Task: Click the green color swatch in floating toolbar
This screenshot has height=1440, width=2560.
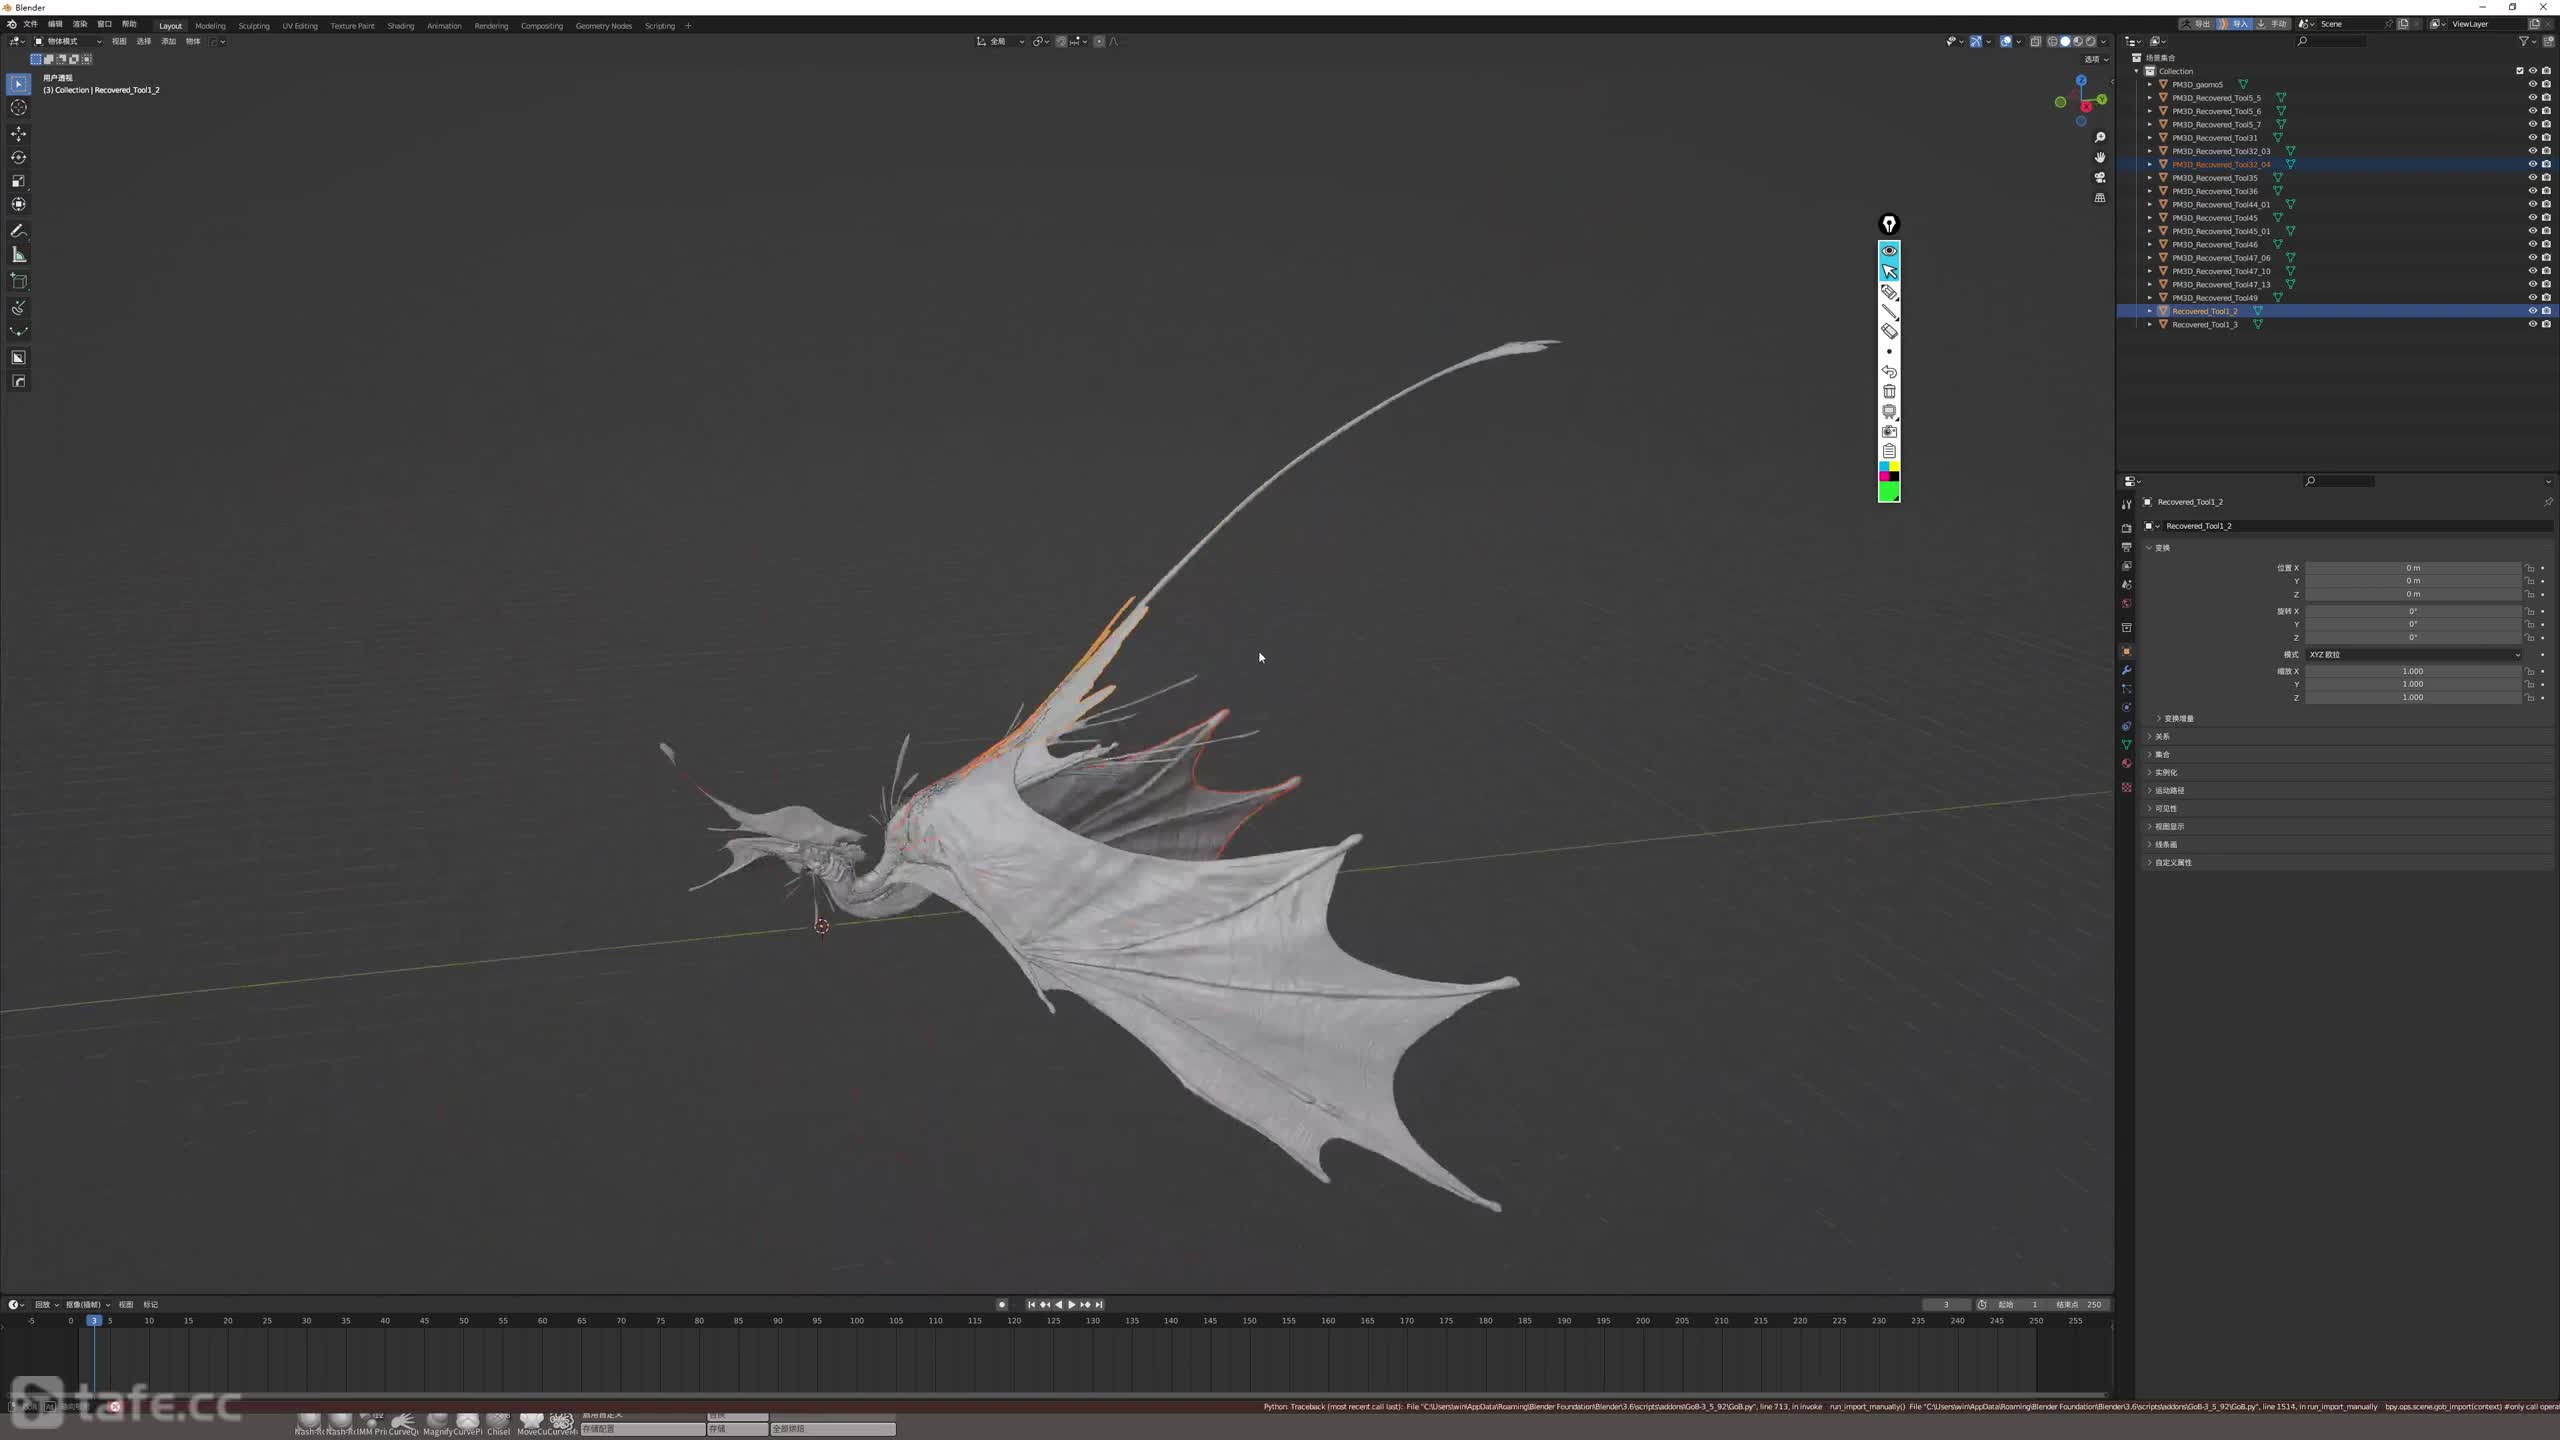Action: coord(1889,491)
